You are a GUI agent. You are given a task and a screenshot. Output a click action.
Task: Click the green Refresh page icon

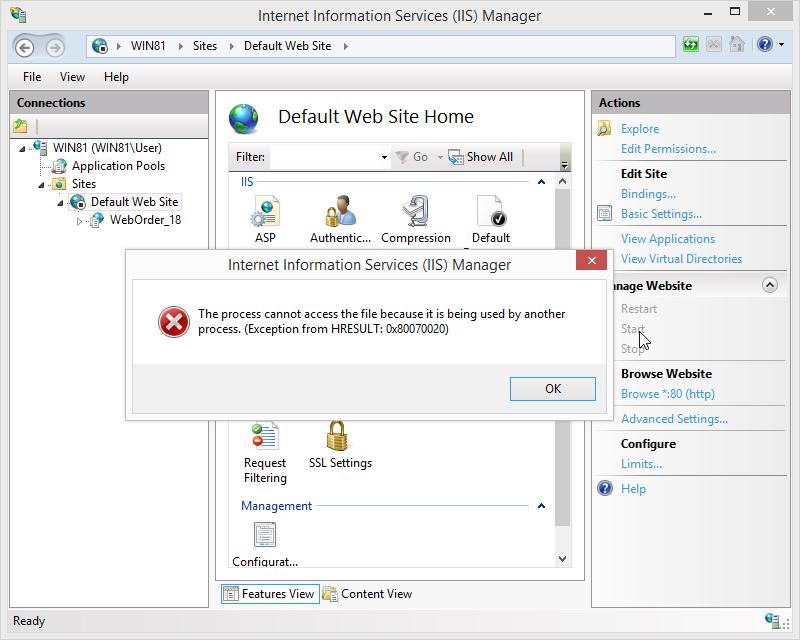coord(690,45)
